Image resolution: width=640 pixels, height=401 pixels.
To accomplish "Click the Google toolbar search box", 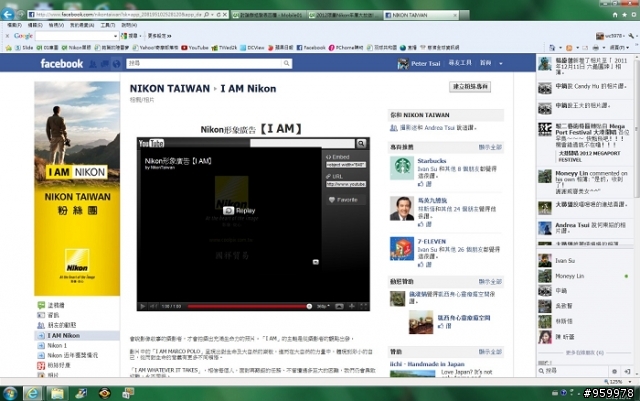I will 74,36.
